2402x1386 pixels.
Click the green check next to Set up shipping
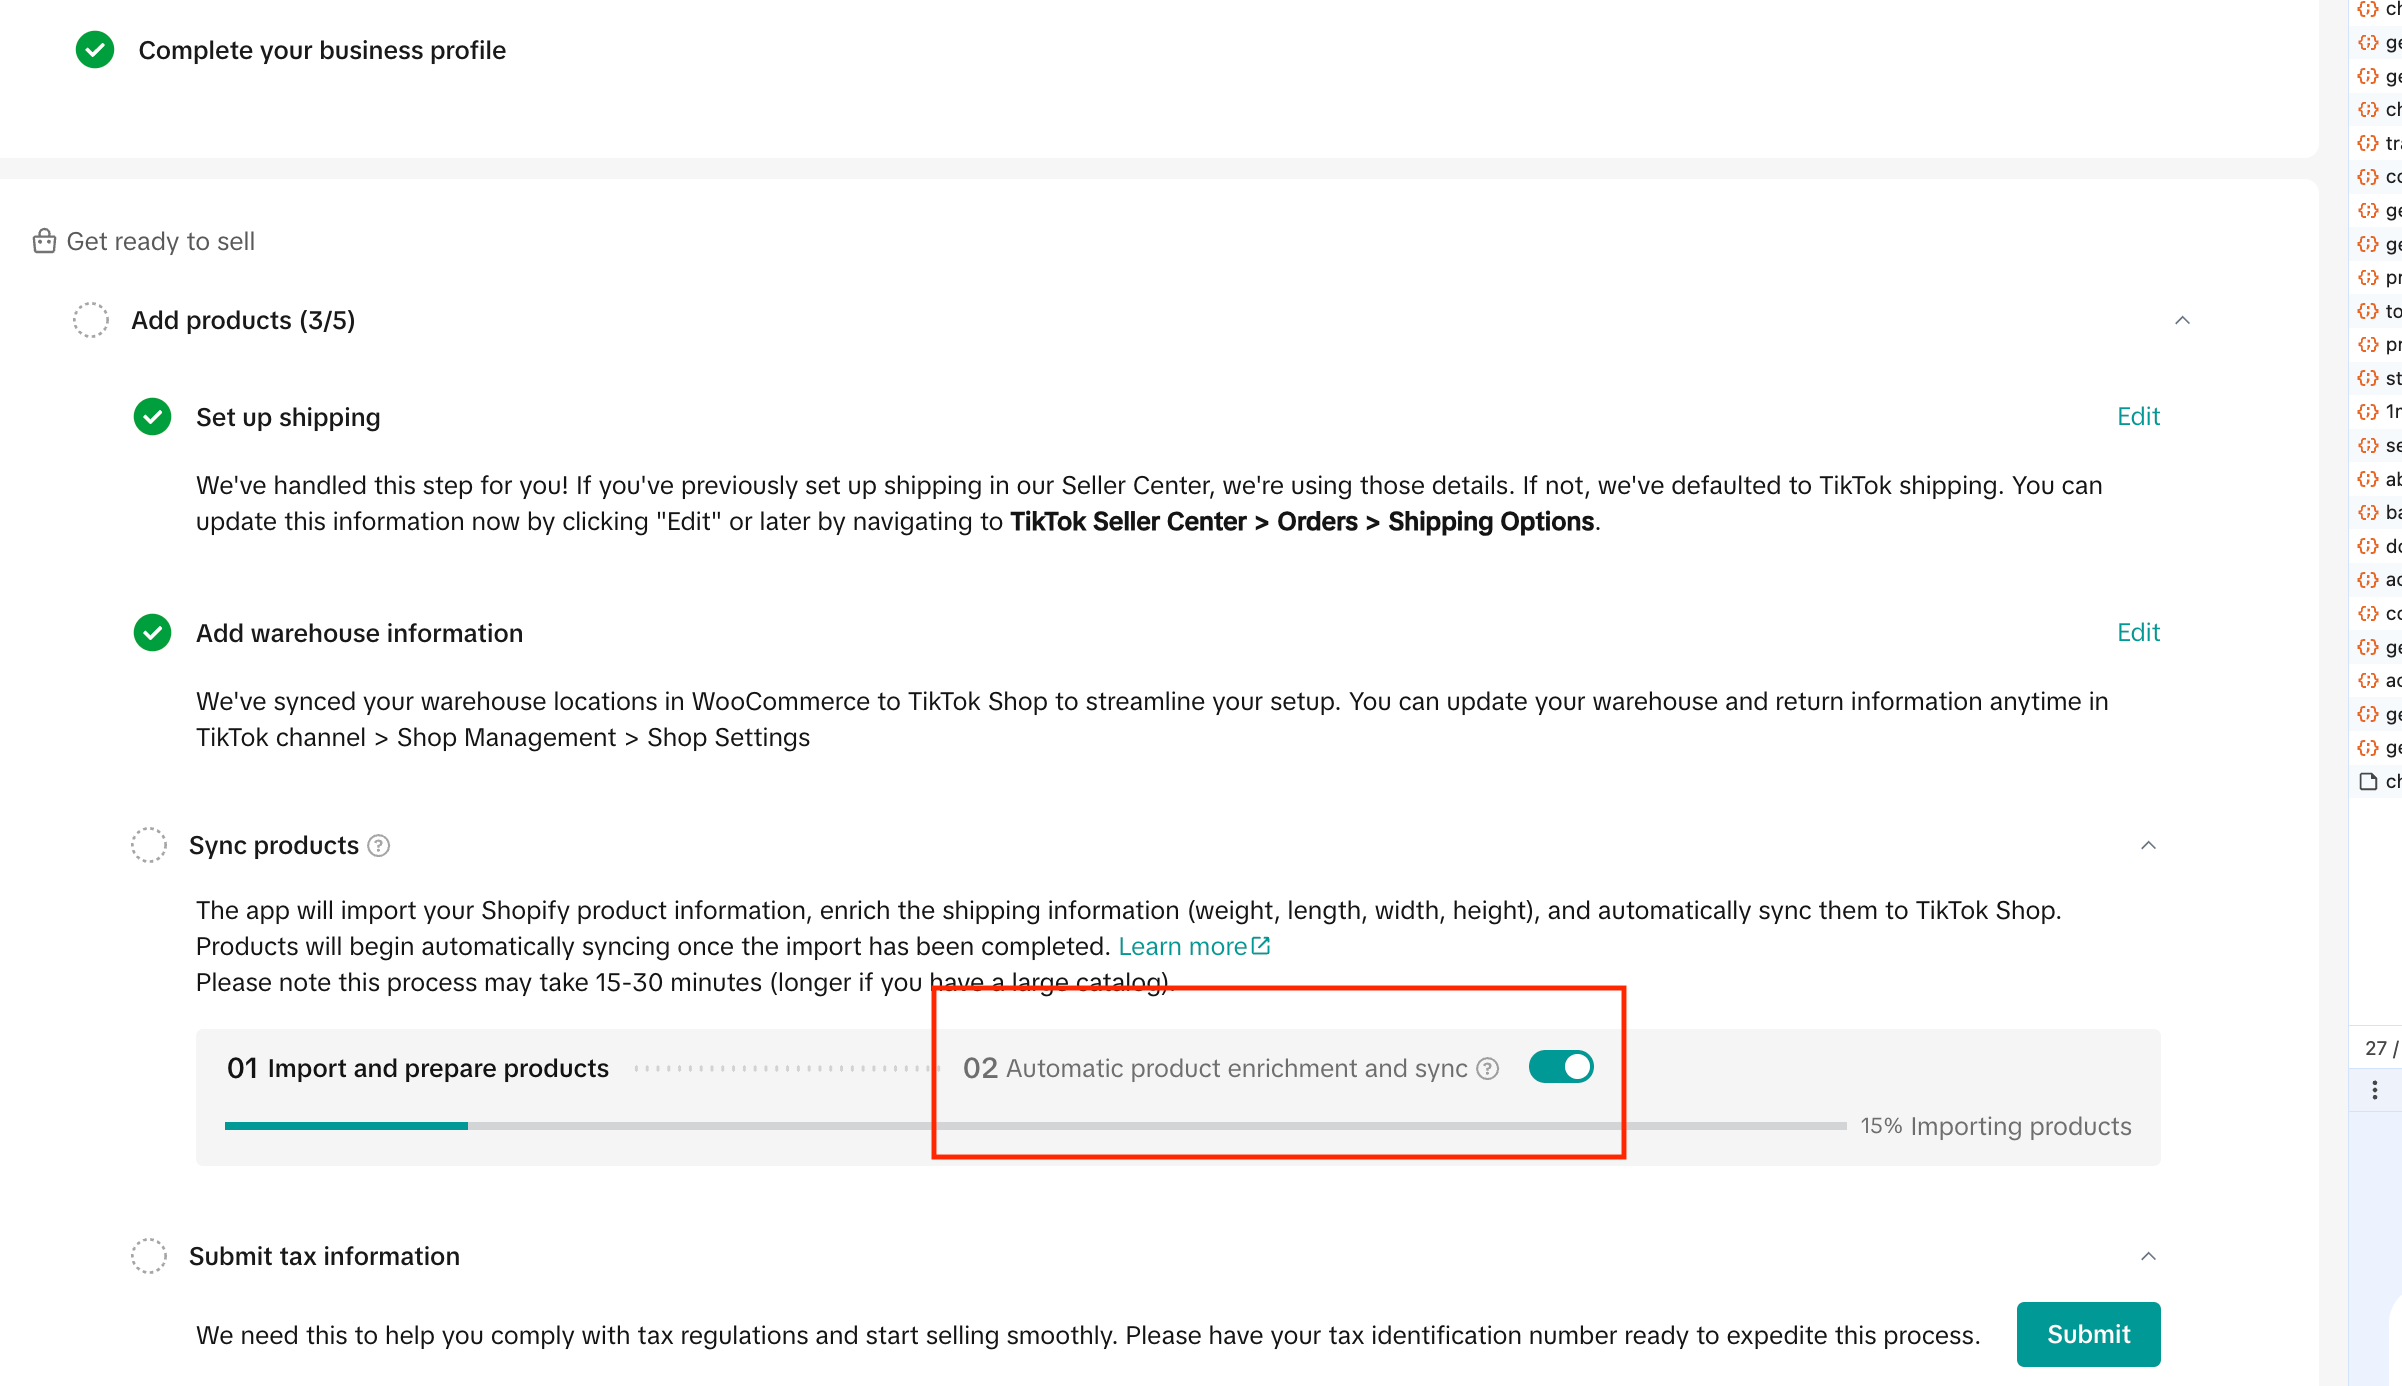[x=152, y=417]
